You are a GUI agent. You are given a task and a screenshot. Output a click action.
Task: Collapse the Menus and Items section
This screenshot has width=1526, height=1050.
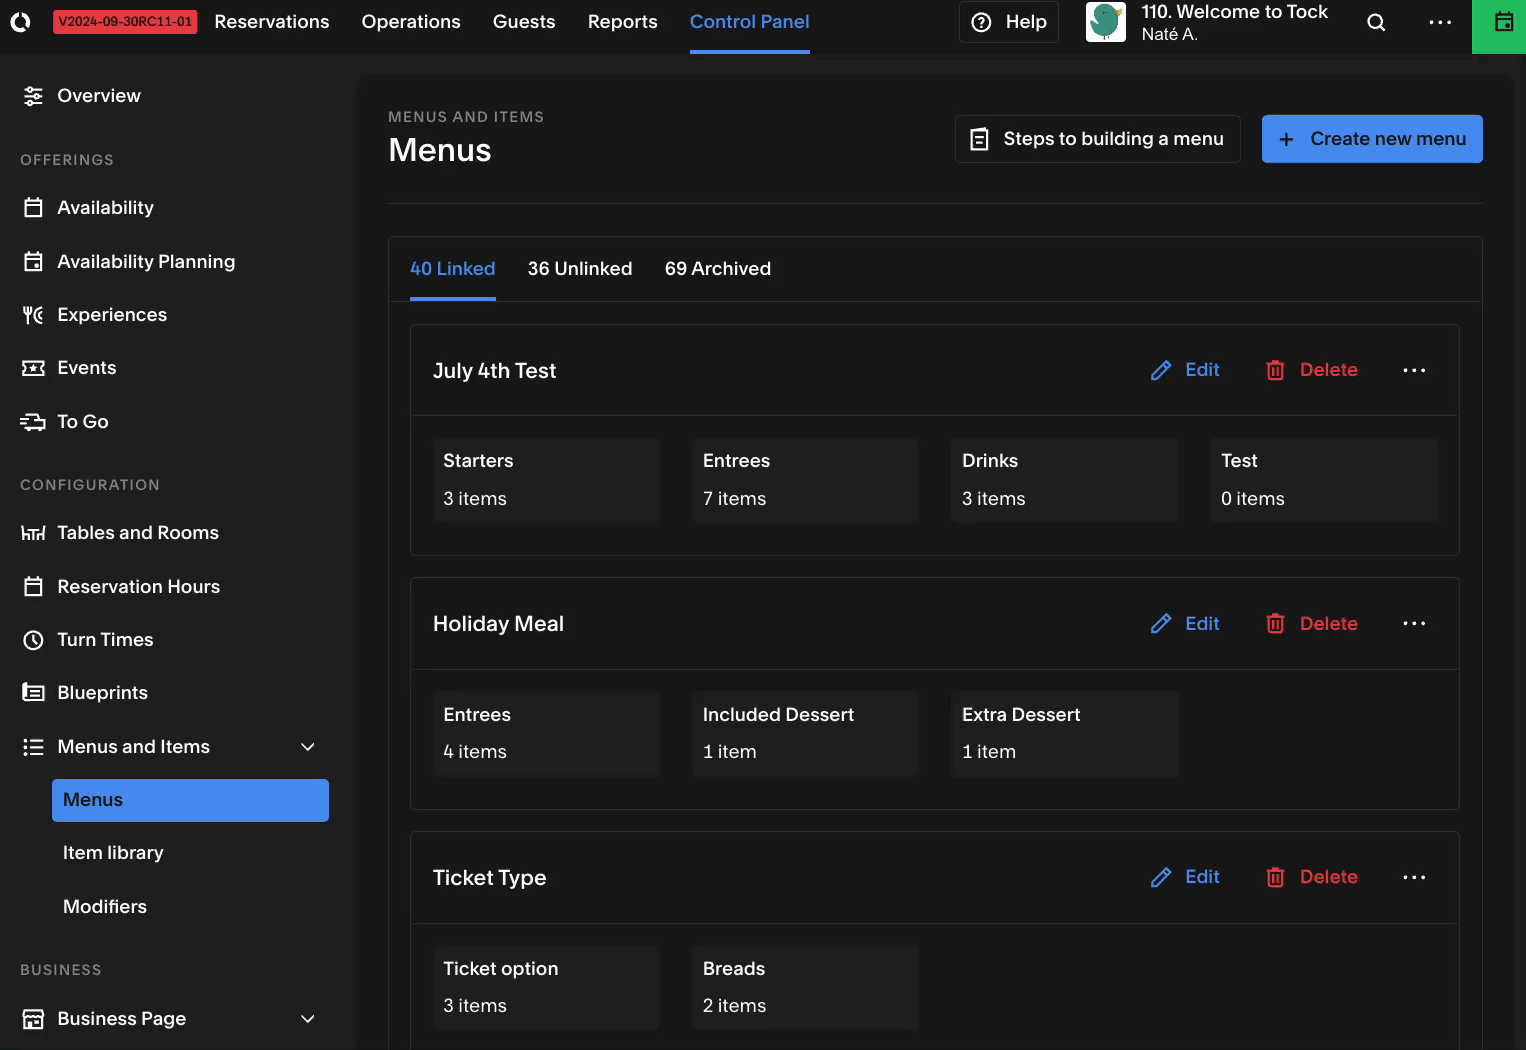pos(308,747)
